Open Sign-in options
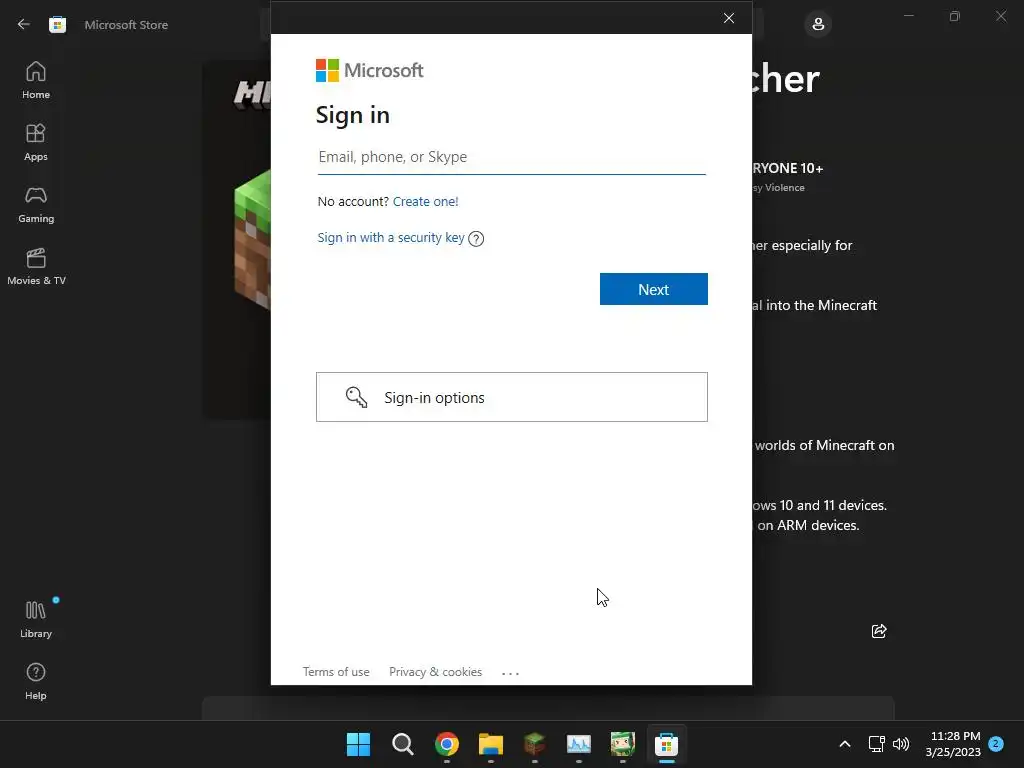This screenshot has width=1024, height=768. click(511, 397)
